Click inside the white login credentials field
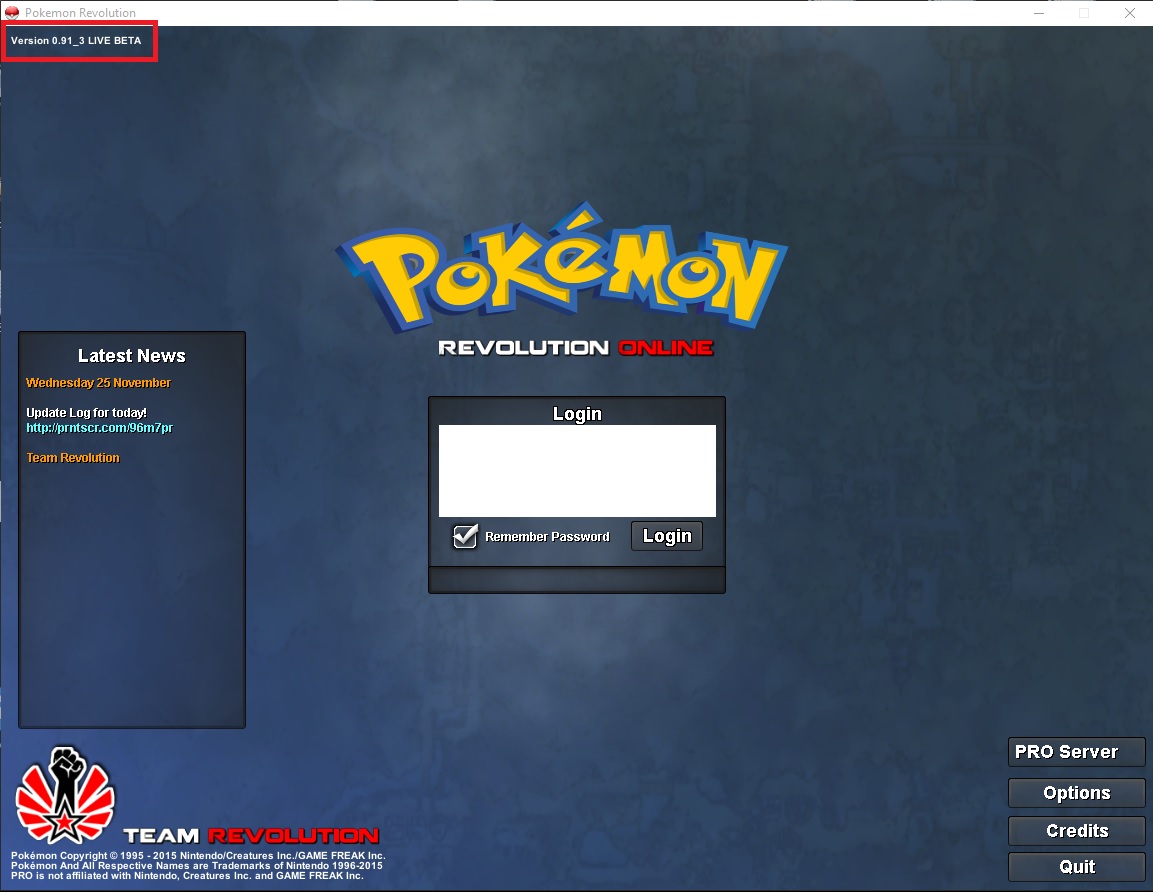Image resolution: width=1153 pixels, height=892 pixels. 577,471
